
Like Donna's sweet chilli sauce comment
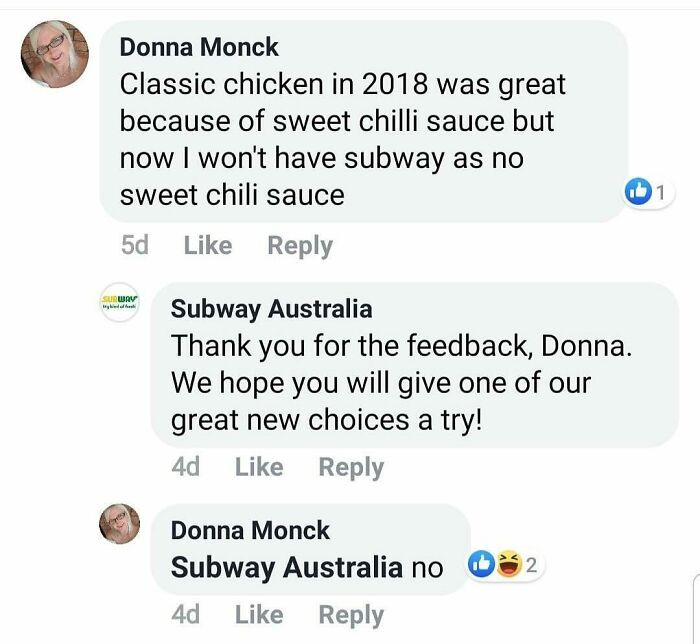208,246
